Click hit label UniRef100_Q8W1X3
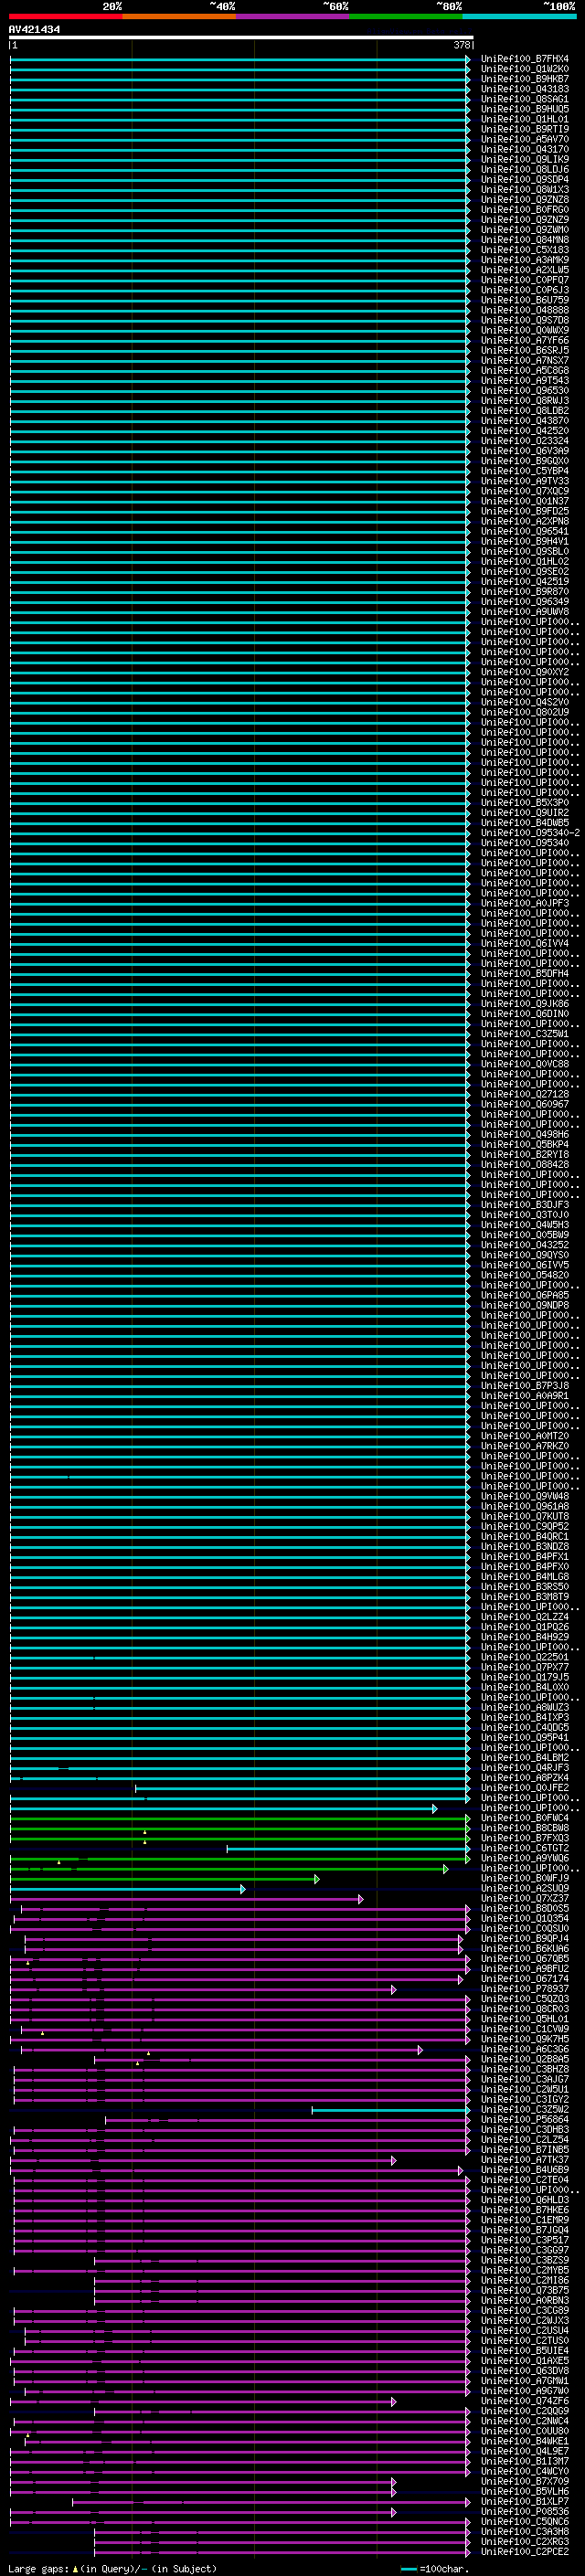Screen dimensions: 585x2576 coord(525,189)
